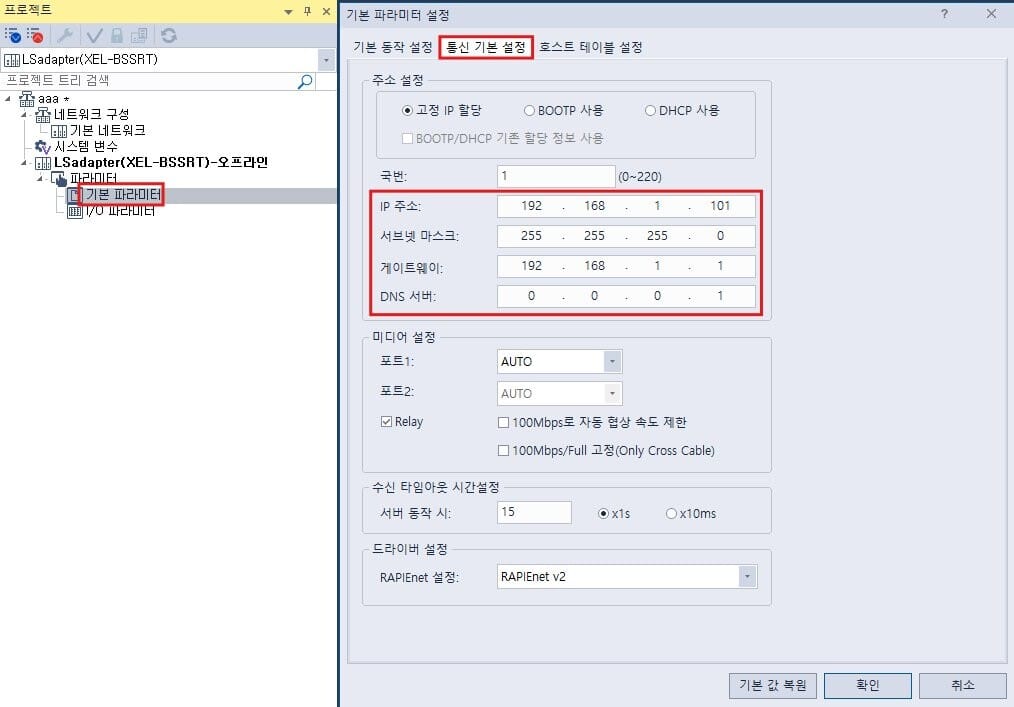Image resolution: width=1014 pixels, height=707 pixels.
Task: Select DHCP 사용 radio button
Action: pos(650,111)
